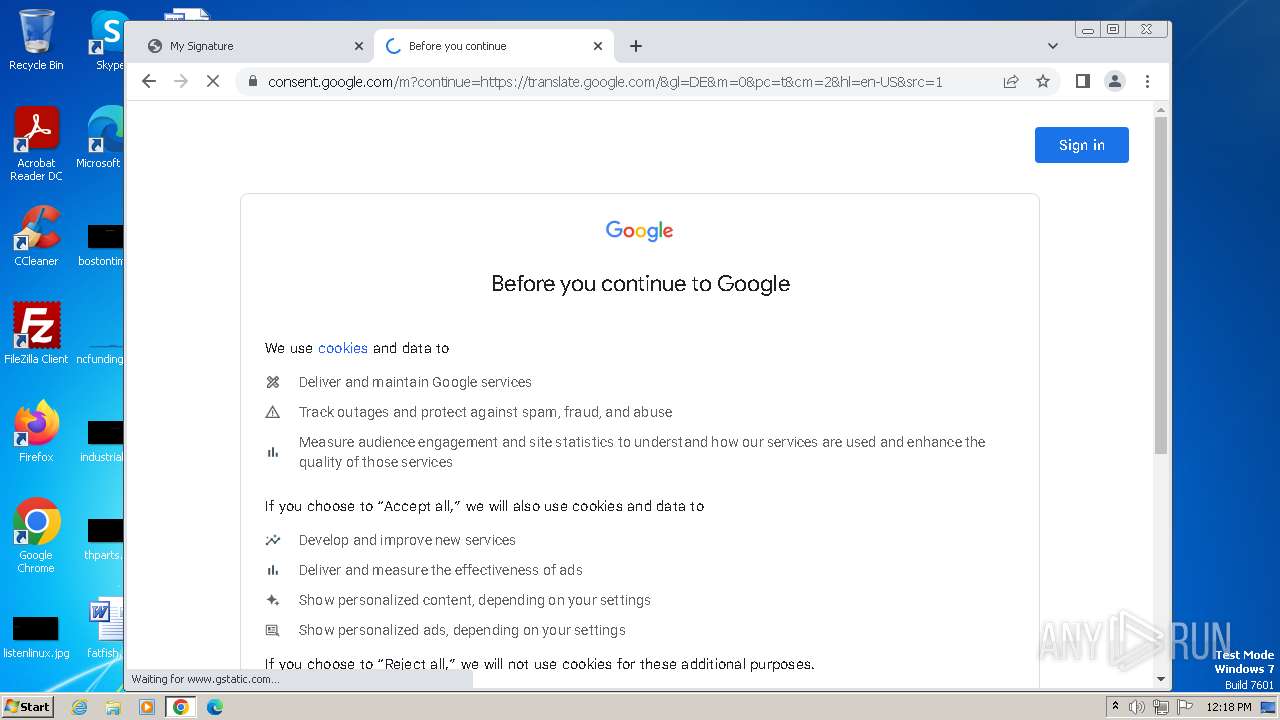Click the page vertical scrollbar
The width and height of the screenshot is (1280, 720).
[1161, 285]
